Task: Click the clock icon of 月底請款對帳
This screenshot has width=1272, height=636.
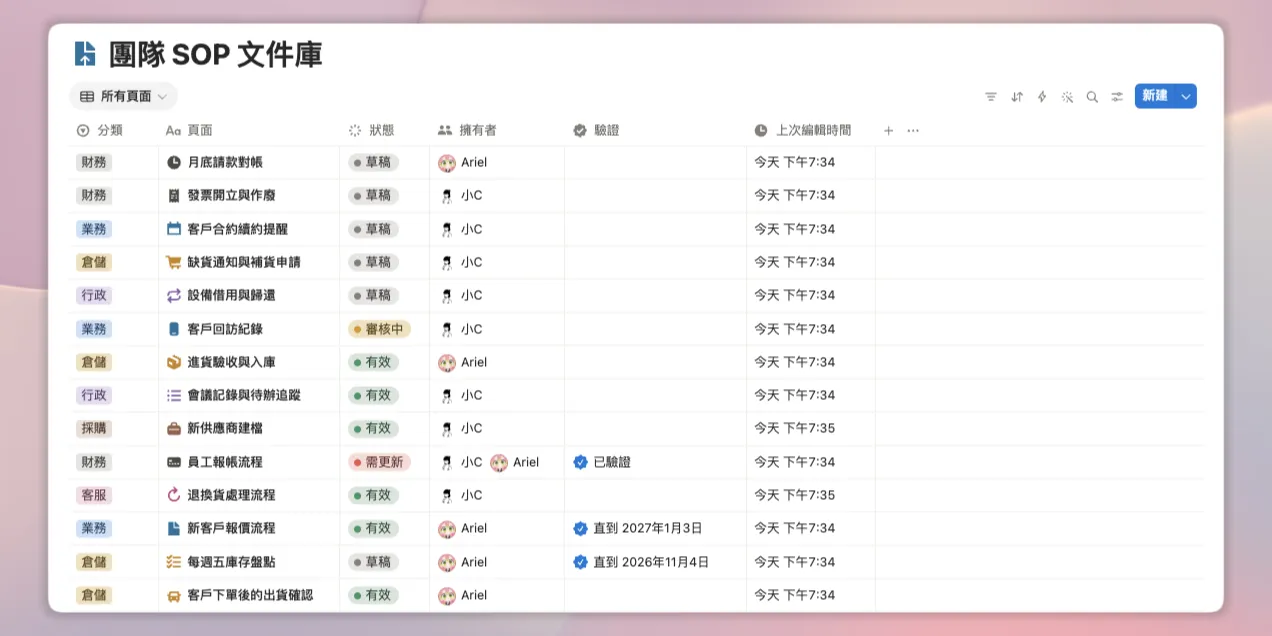Action: pyautogui.click(x=174, y=162)
